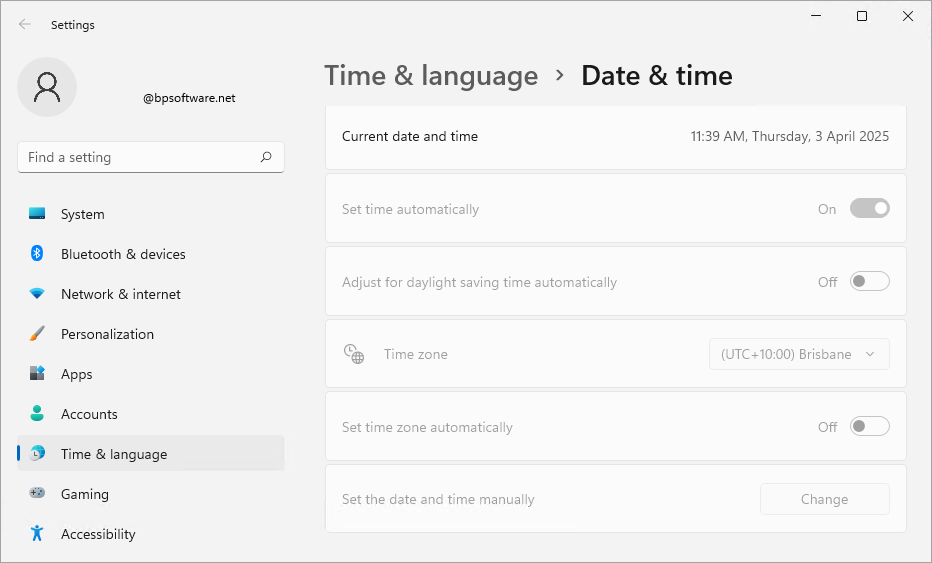Image resolution: width=932 pixels, height=563 pixels.
Task: Click the Time & language globe icon
Action: pyautogui.click(x=37, y=453)
